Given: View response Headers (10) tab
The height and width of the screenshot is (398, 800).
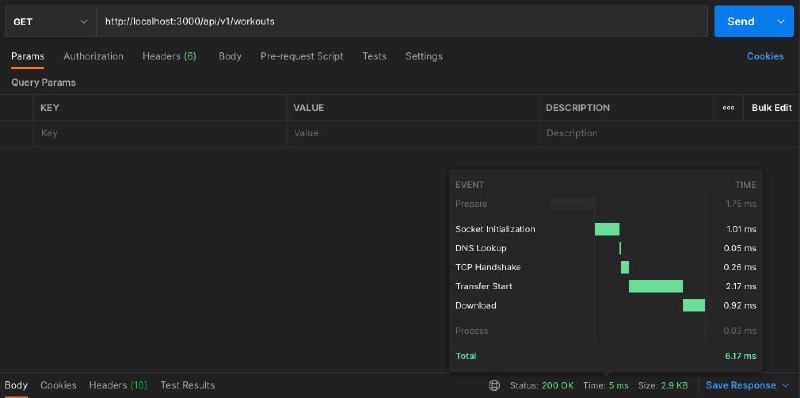Looking at the screenshot, I should (118, 385).
